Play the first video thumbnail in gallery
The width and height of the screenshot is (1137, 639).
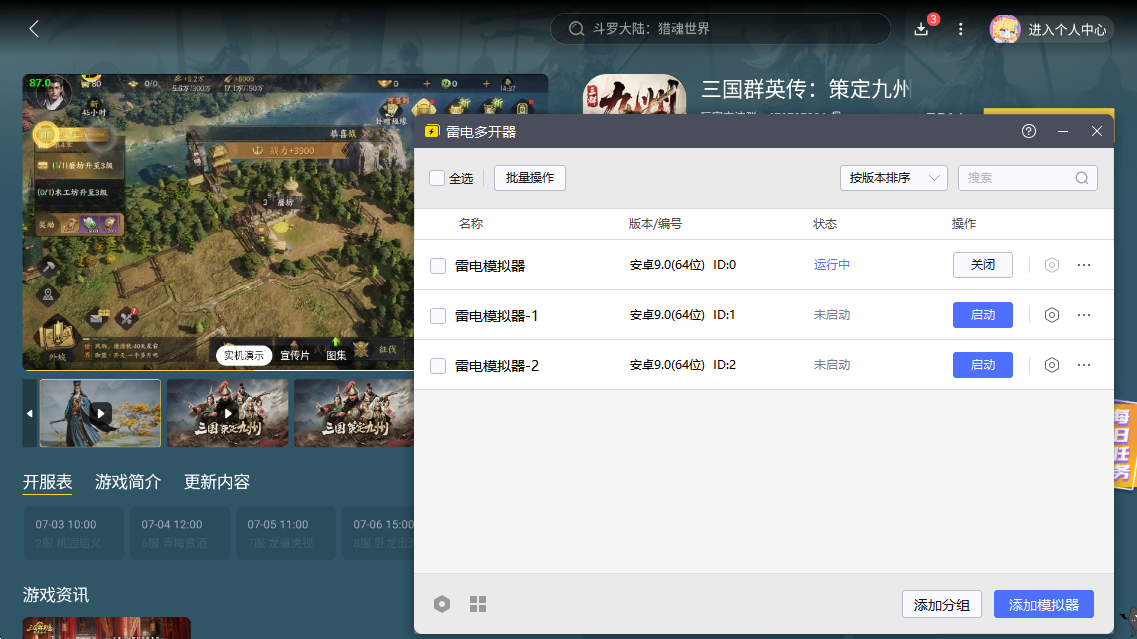(100, 413)
